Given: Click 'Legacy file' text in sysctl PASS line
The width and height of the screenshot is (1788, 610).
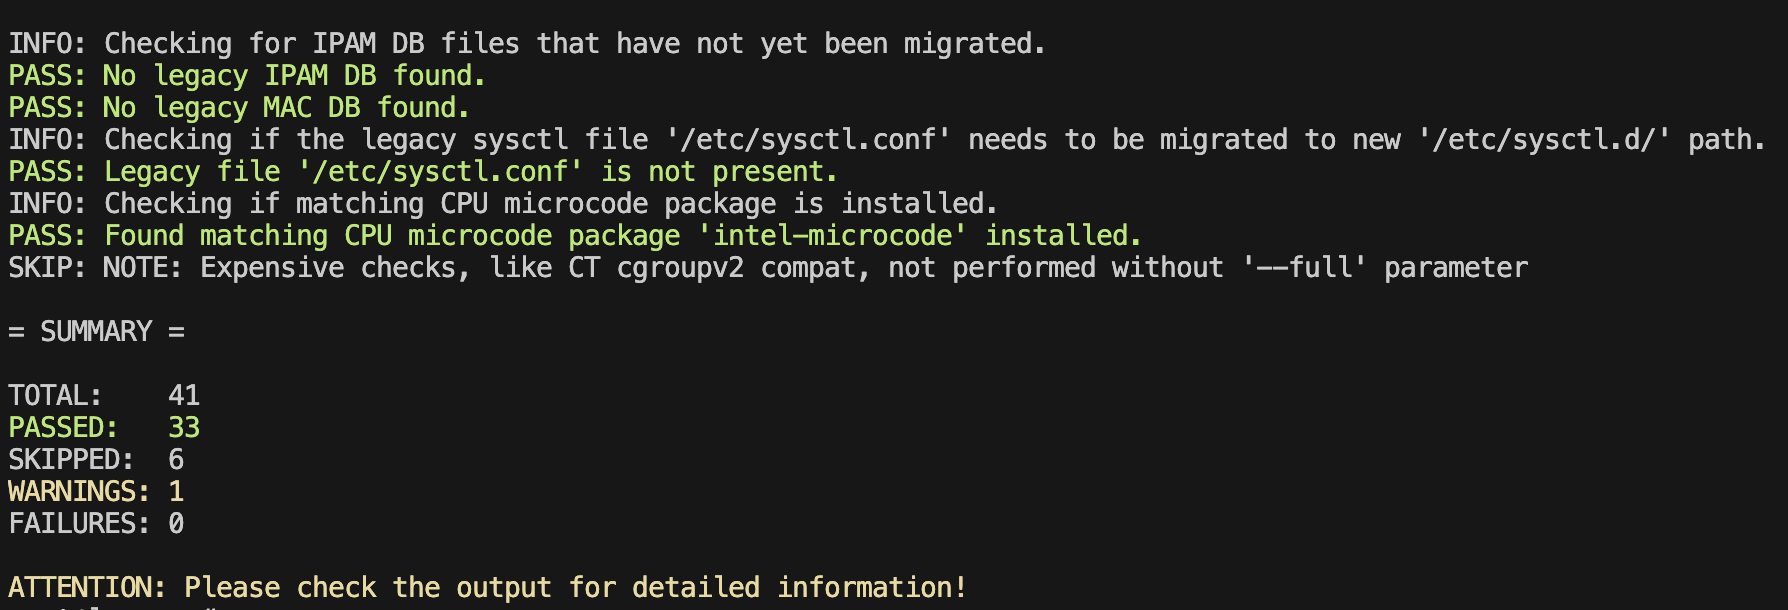Looking at the screenshot, I should click(x=192, y=172).
